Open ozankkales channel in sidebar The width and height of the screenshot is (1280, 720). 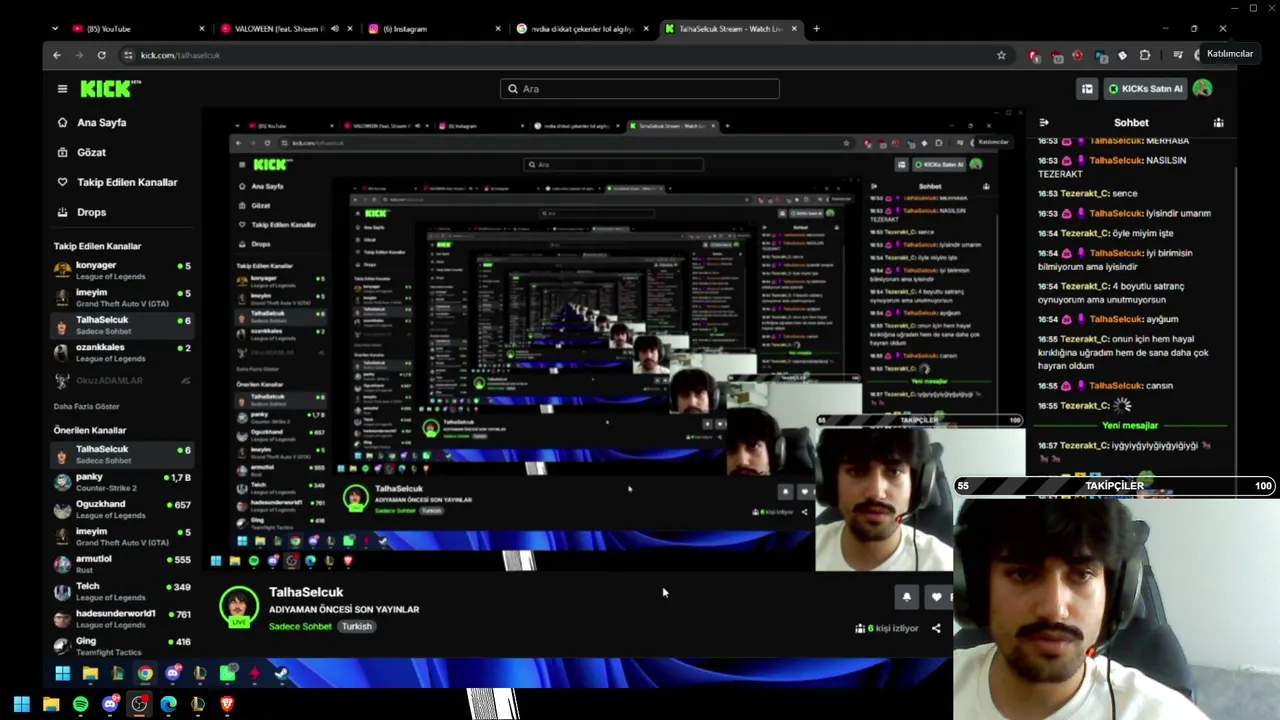pos(122,352)
